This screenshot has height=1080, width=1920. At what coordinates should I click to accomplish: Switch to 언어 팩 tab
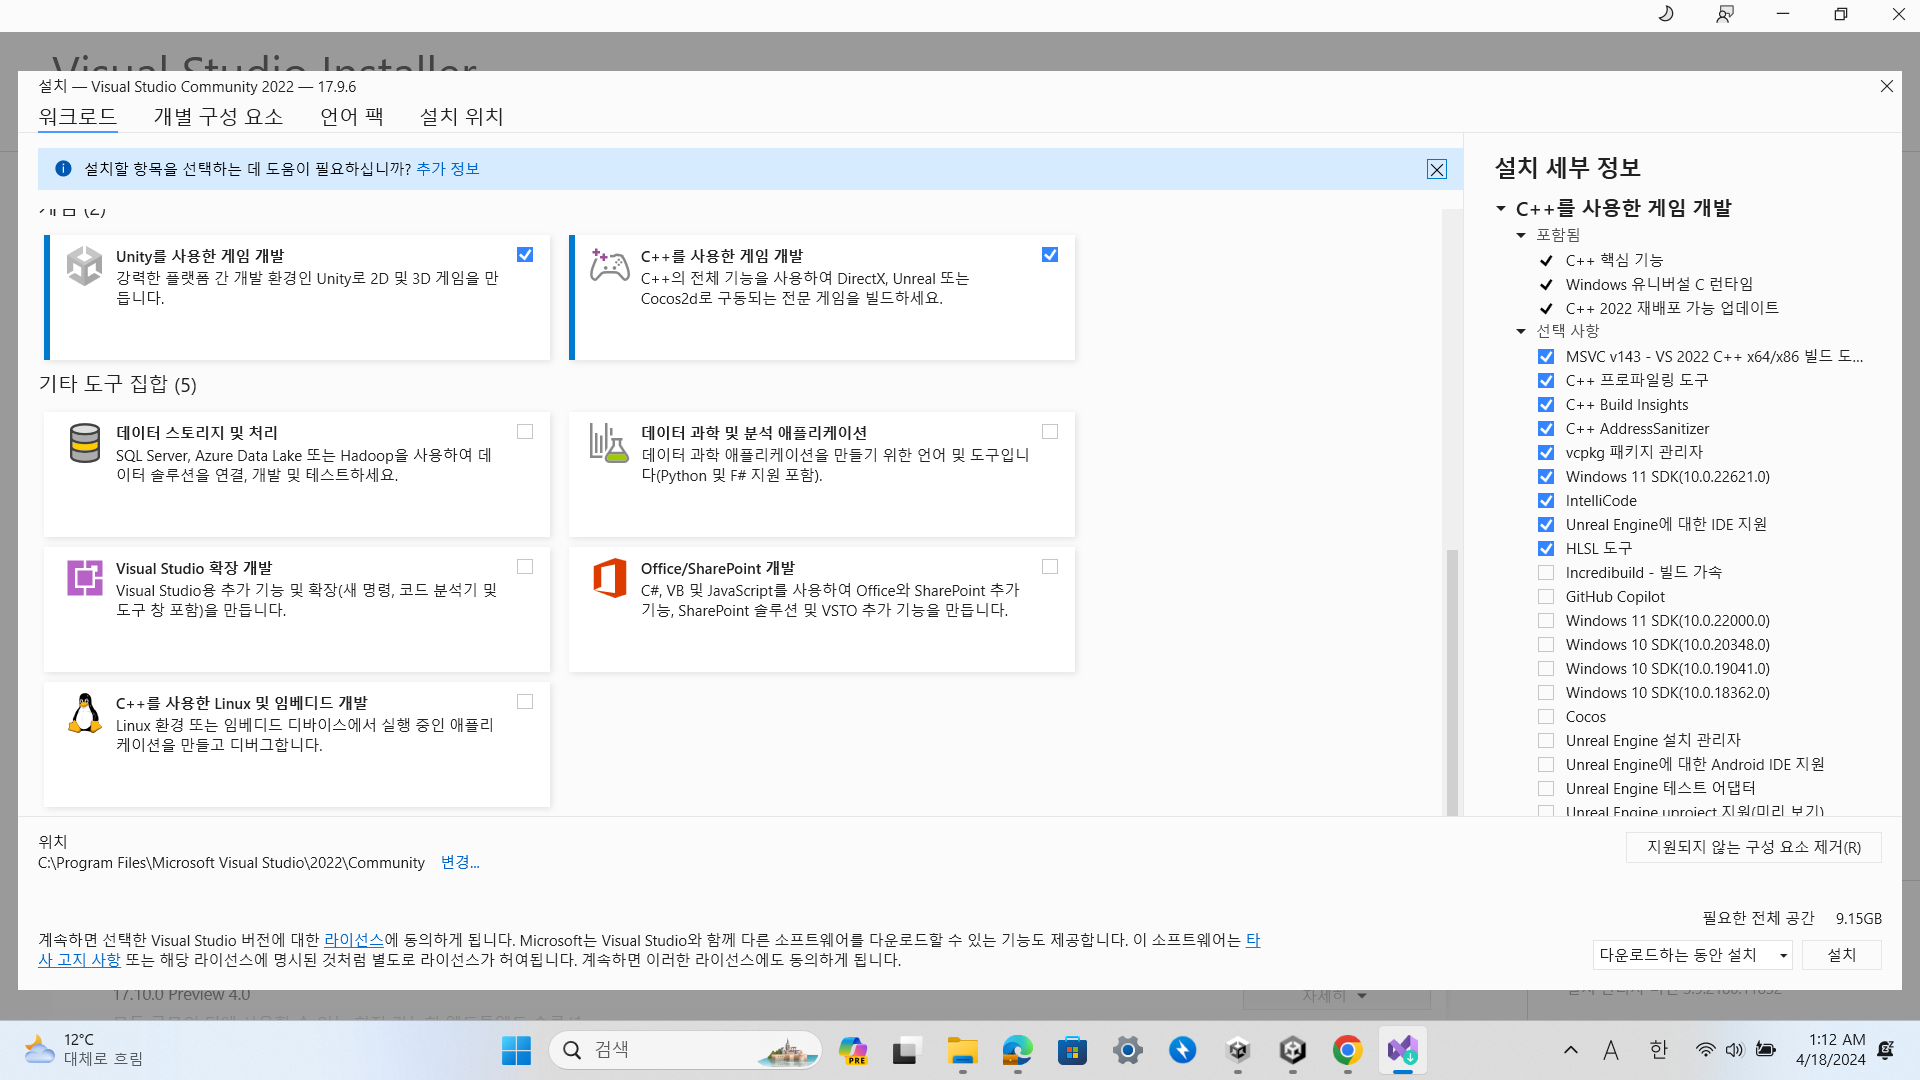[x=352, y=117]
